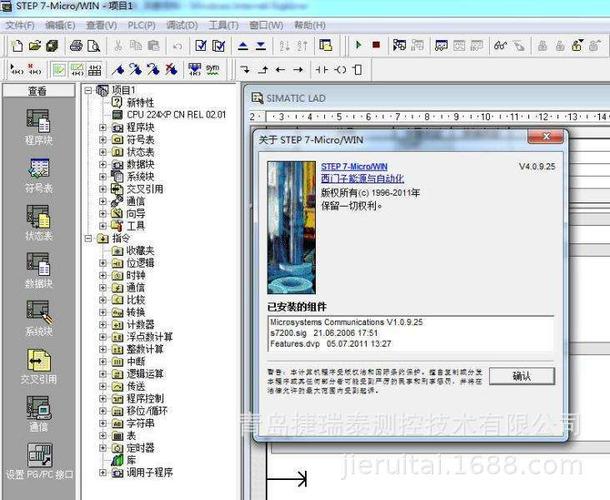Click the red STOP mode icon
The width and height of the screenshot is (610, 500).
click(x=376, y=45)
